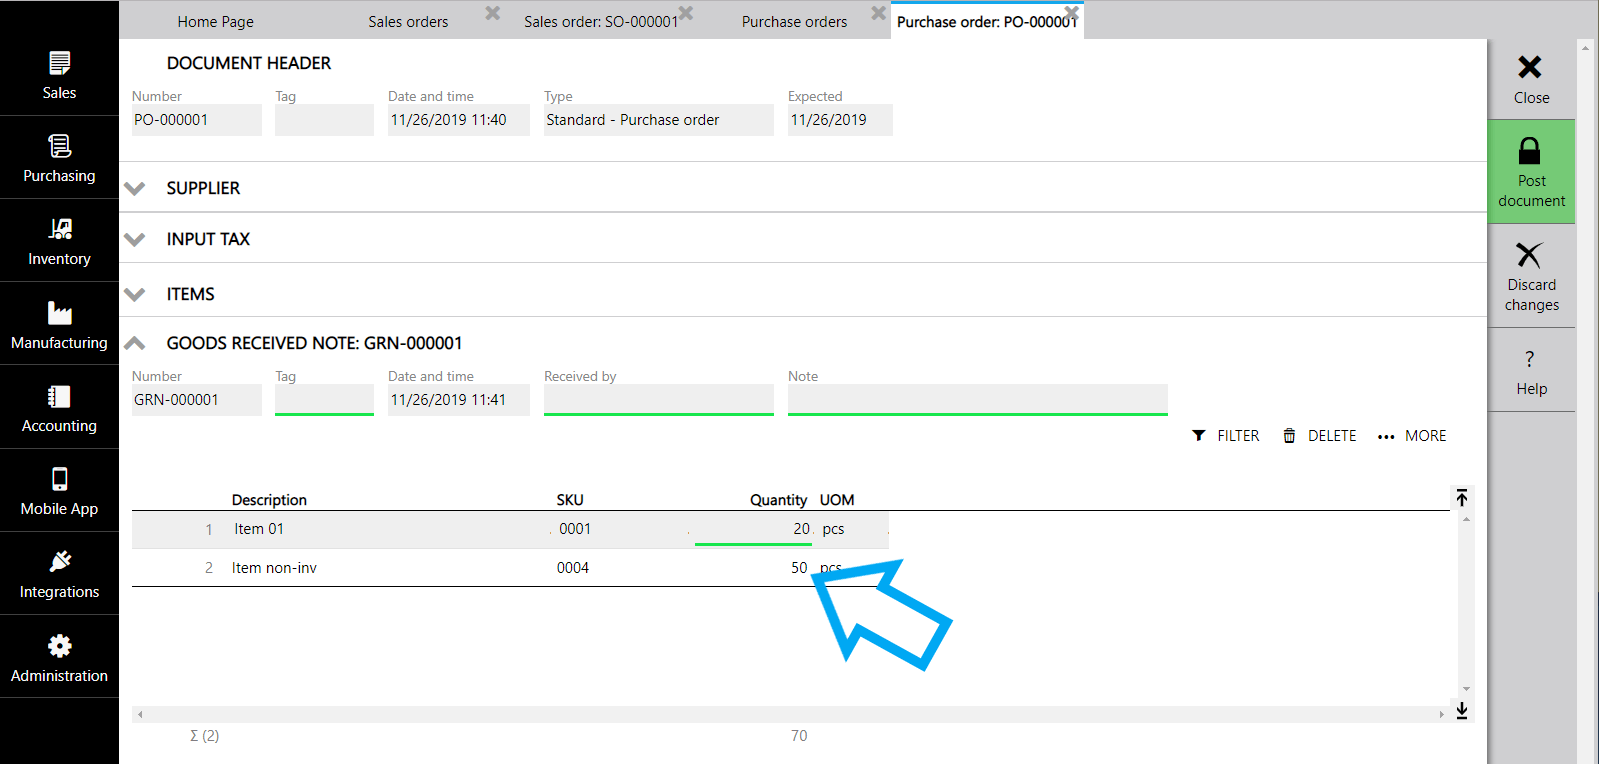Open the Integrations plug icon
This screenshot has width=1599, height=764.
[59, 562]
